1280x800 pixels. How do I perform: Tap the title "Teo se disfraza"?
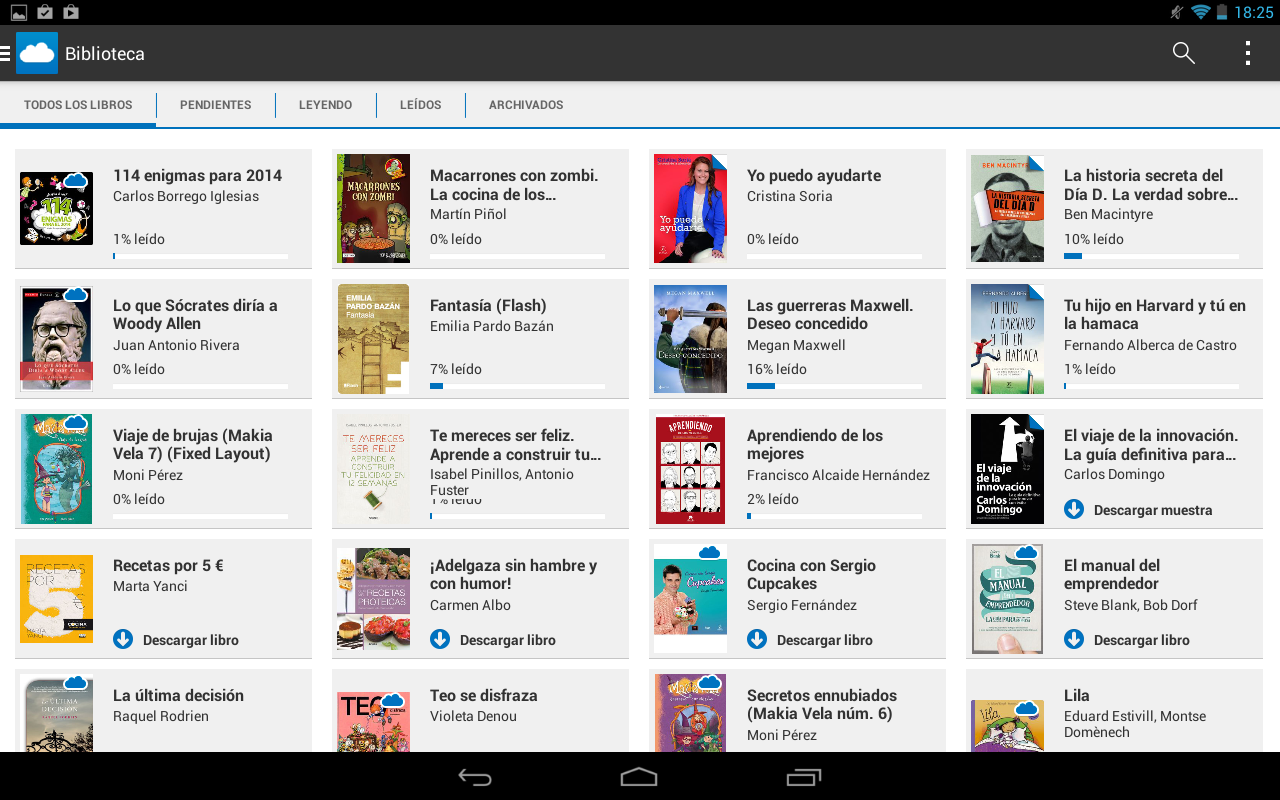[x=484, y=695]
